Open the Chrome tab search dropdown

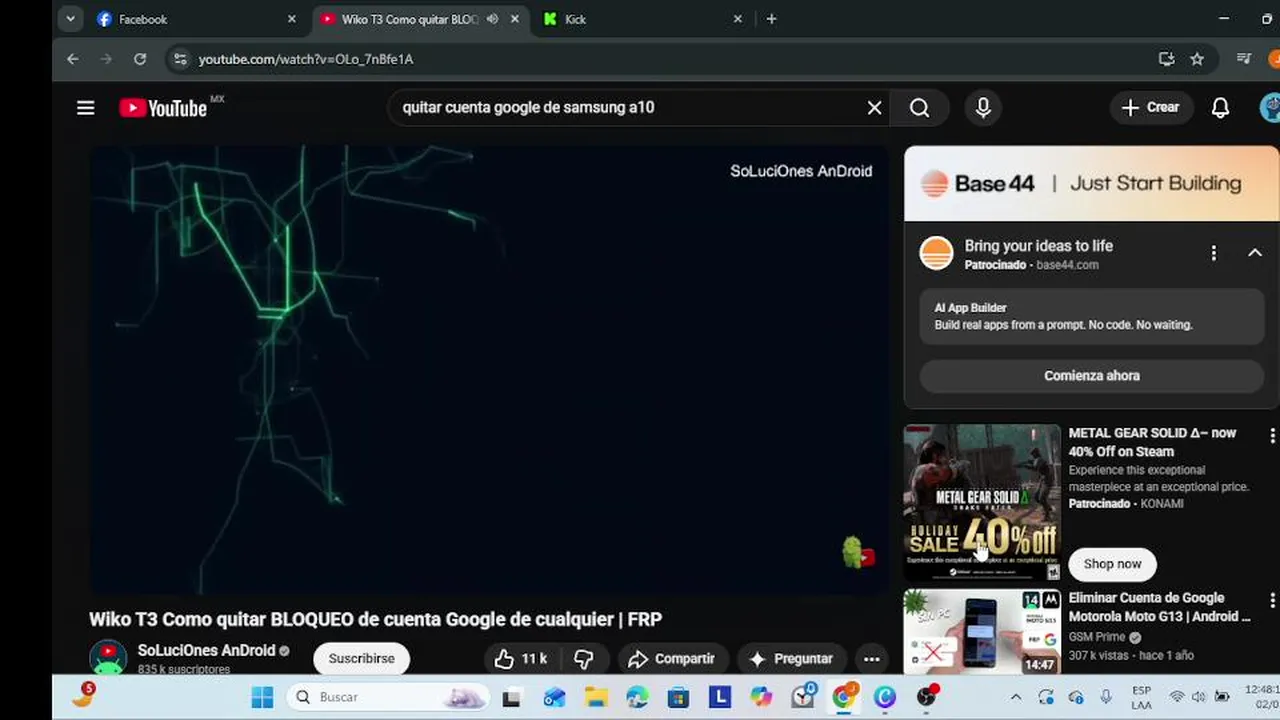(70, 19)
